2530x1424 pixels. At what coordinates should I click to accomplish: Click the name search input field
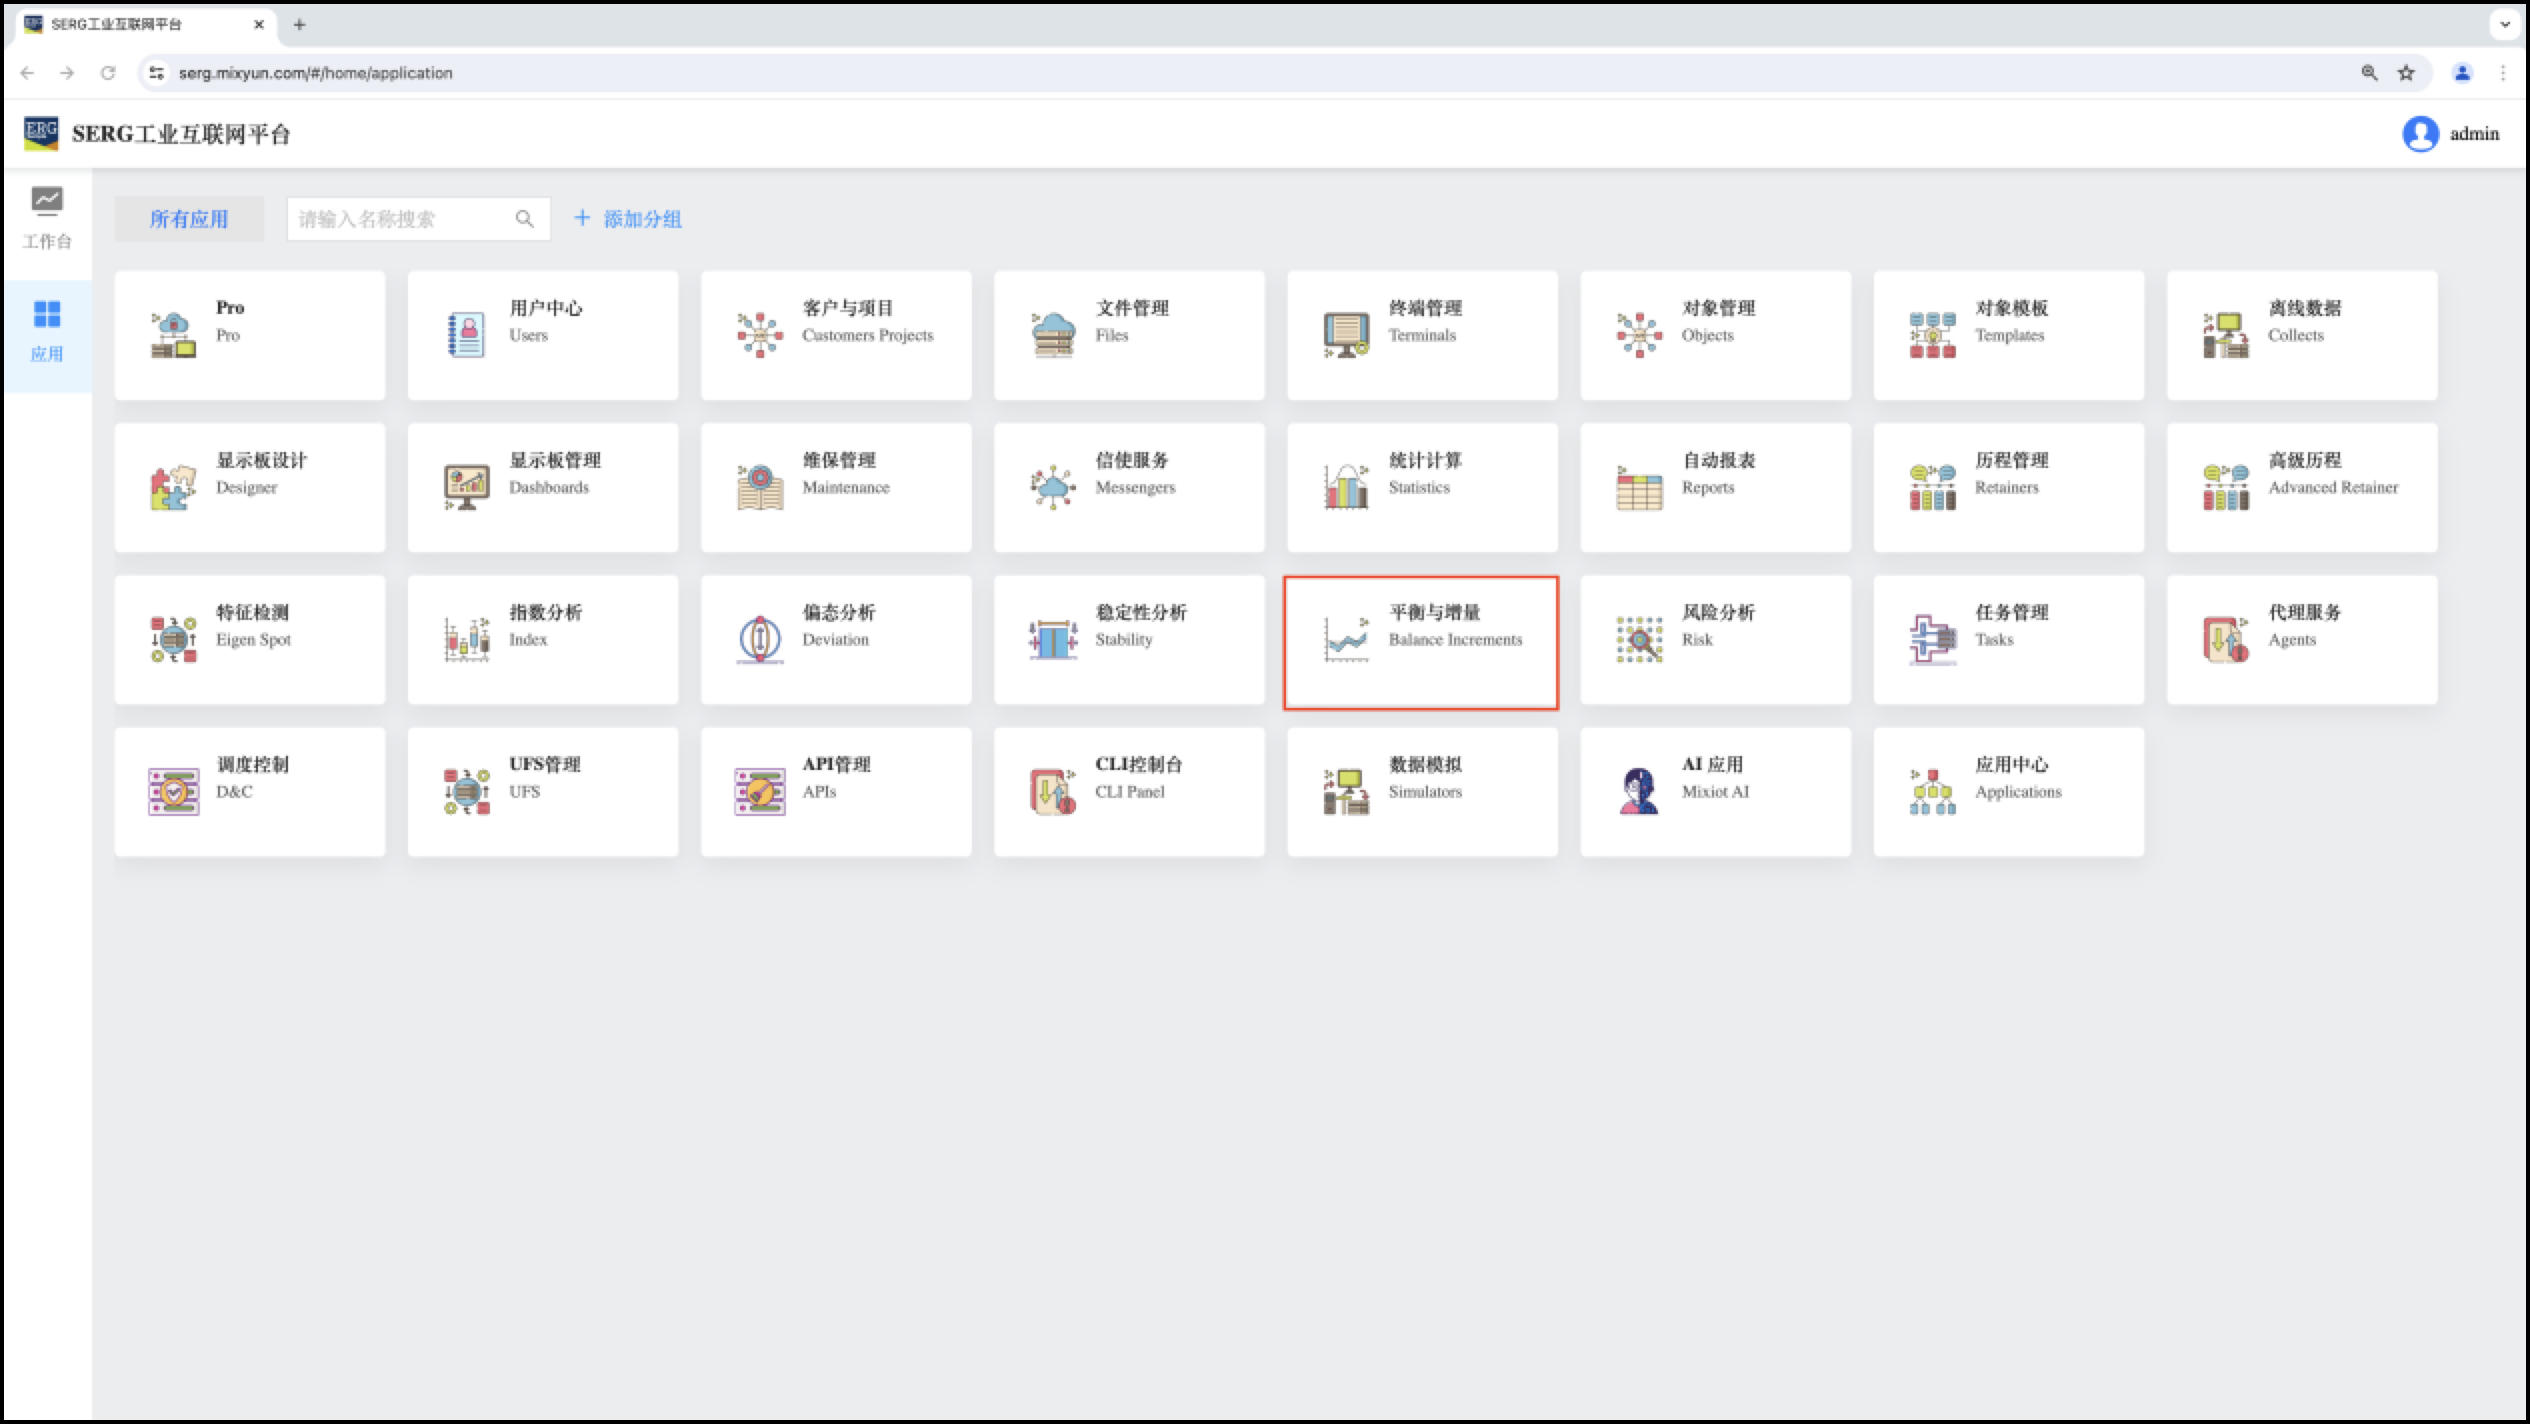(x=400, y=219)
